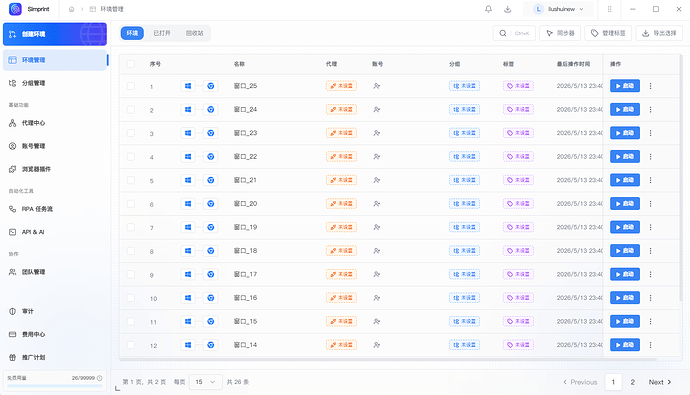Click the Simprint logo icon
Image resolution: width=690 pixels, height=395 pixels.
(x=15, y=9)
